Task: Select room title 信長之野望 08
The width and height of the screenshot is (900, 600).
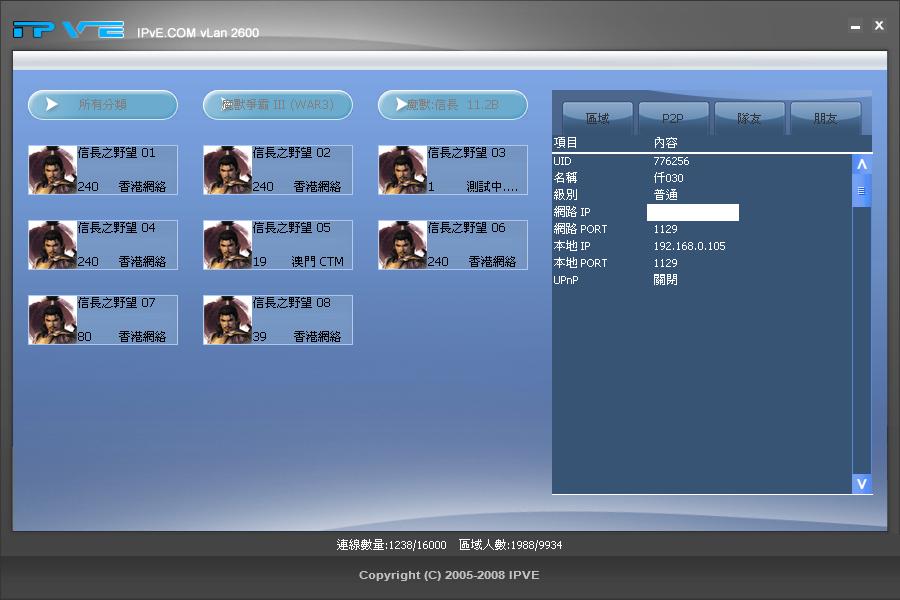Action: click(x=292, y=303)
